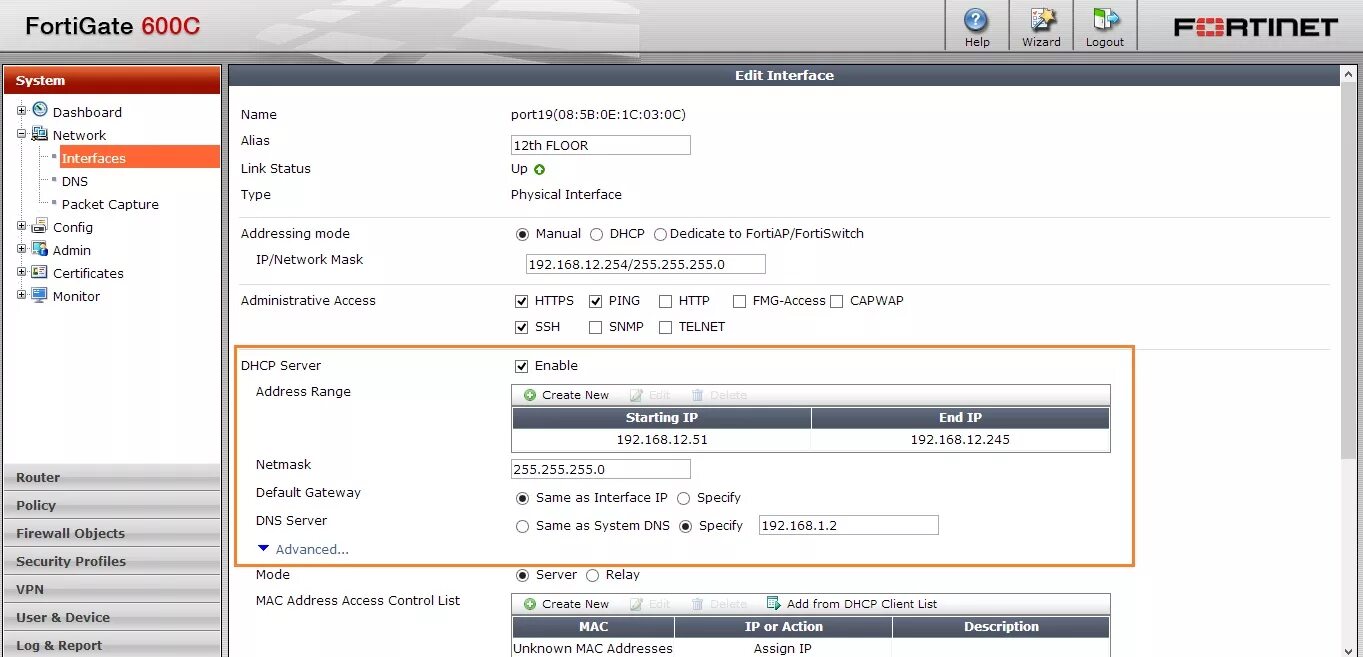Click the Dashboard gauge icon
Image resolution: width=1363 pixels, height=657 pixels.
point(40,110)
